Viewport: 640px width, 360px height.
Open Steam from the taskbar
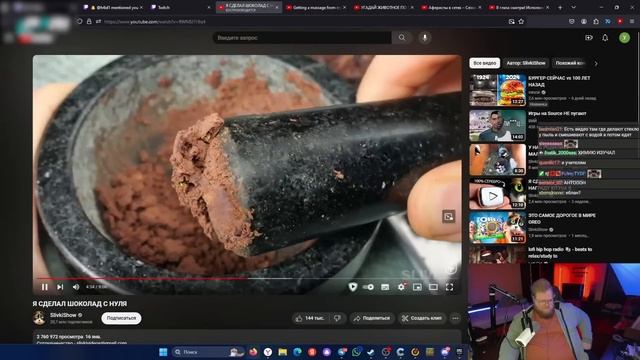(371, 352)
